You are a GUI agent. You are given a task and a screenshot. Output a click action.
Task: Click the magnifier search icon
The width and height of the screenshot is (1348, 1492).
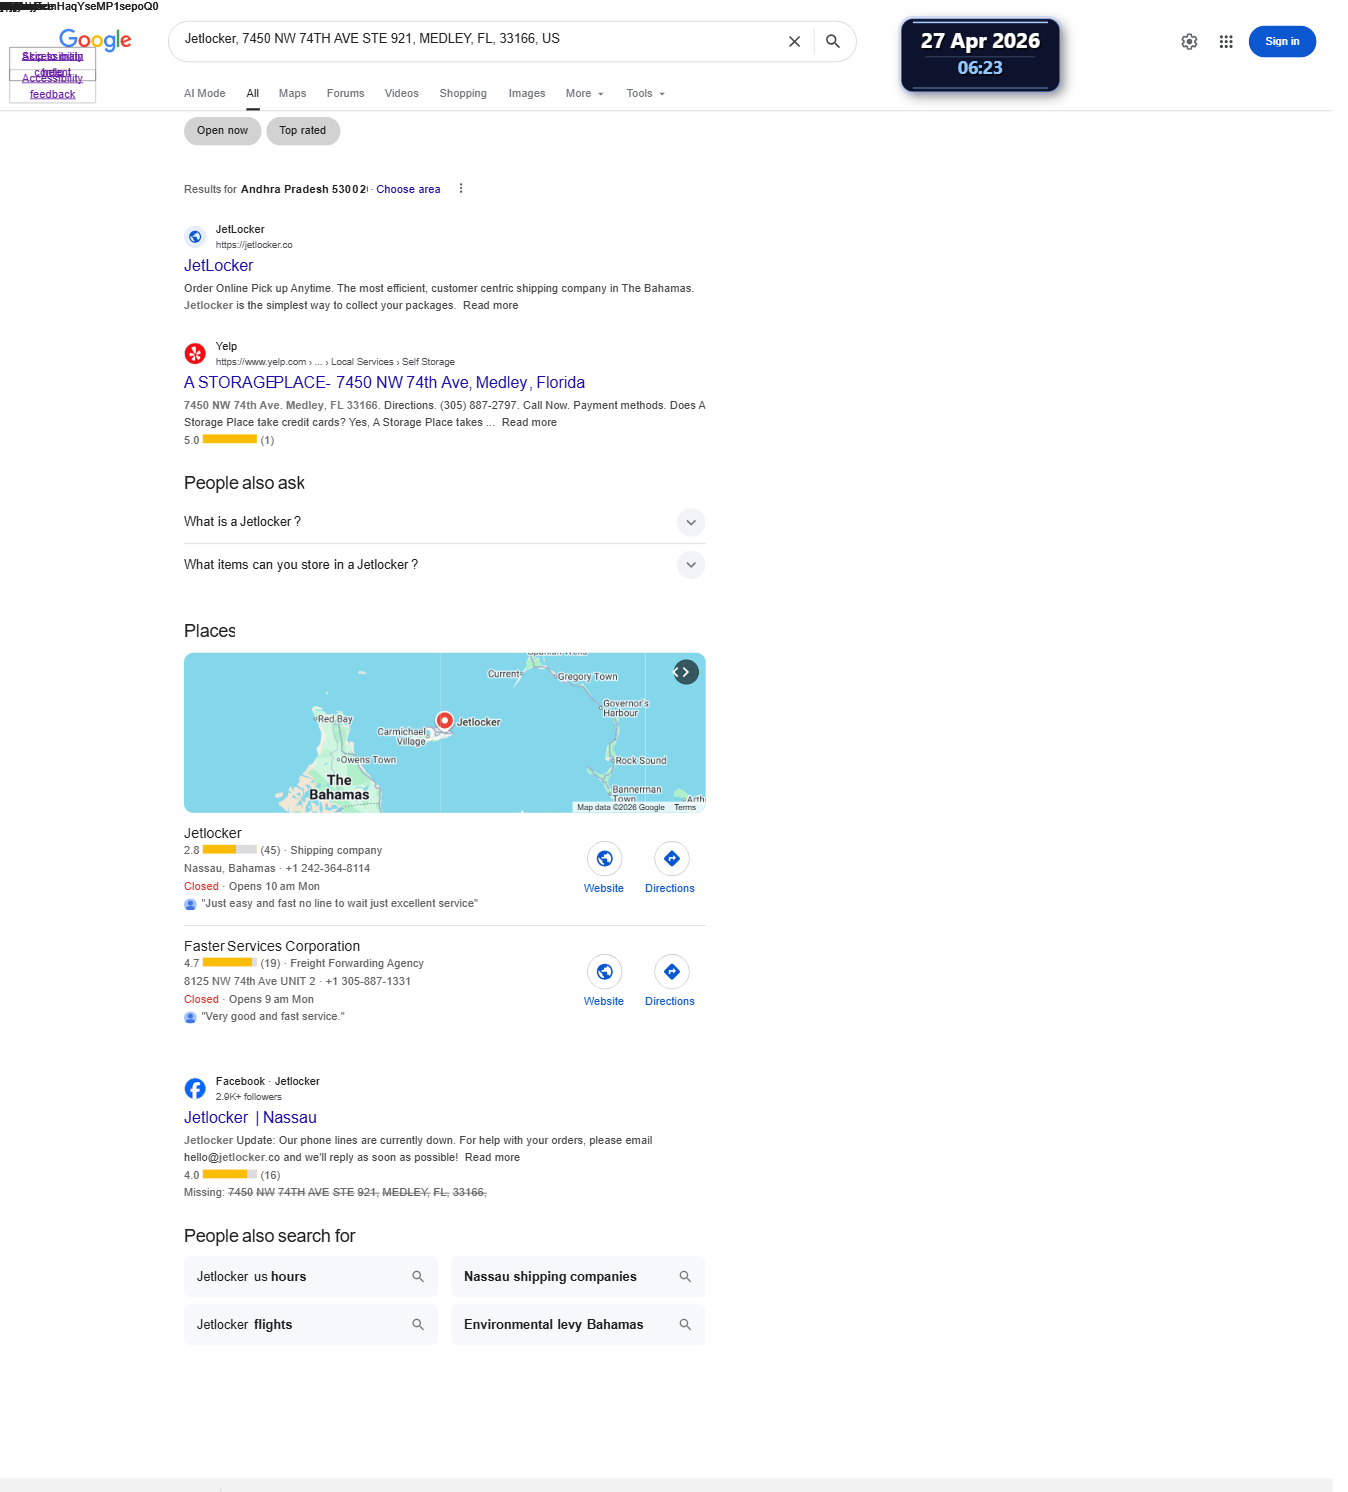click(833, 42)
